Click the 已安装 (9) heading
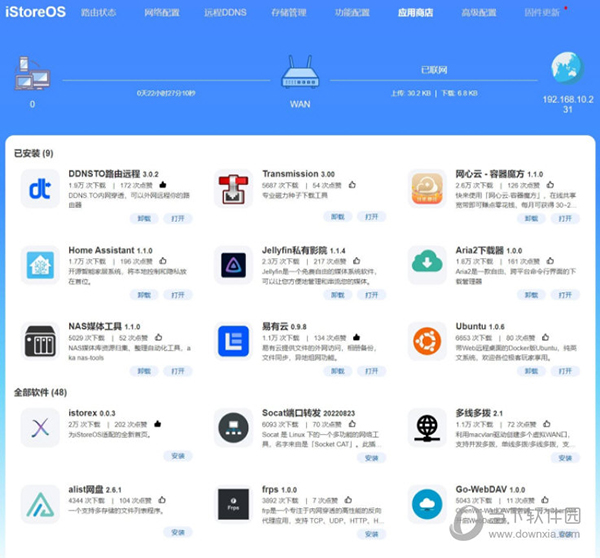 coord(34,153)
